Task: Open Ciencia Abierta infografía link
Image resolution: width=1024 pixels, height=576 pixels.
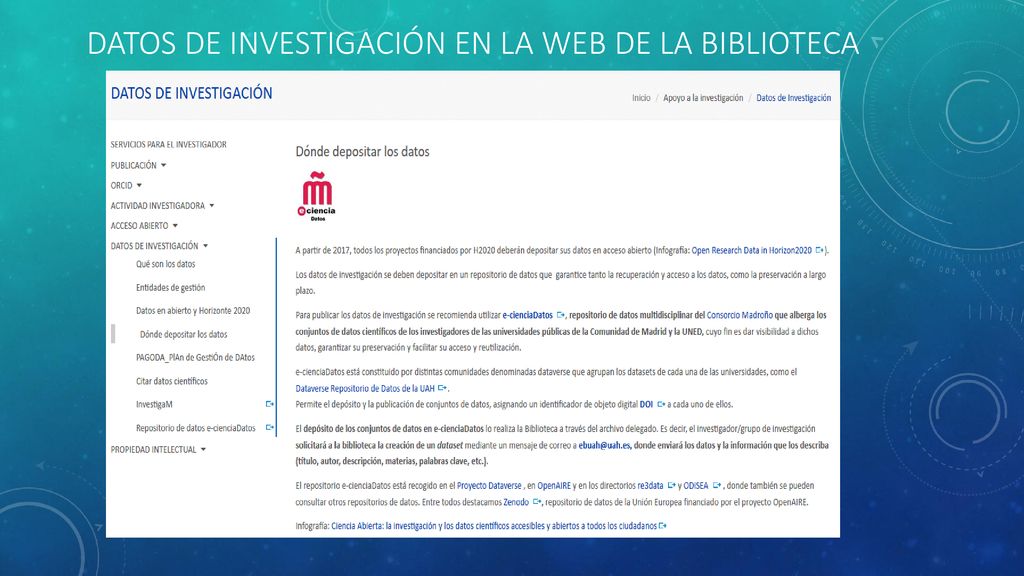Action: [x=494, y=526]
